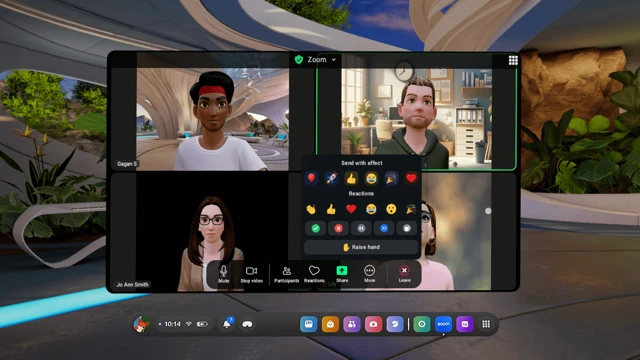
Task: Open the Participants panel
Action: point(287,274)
